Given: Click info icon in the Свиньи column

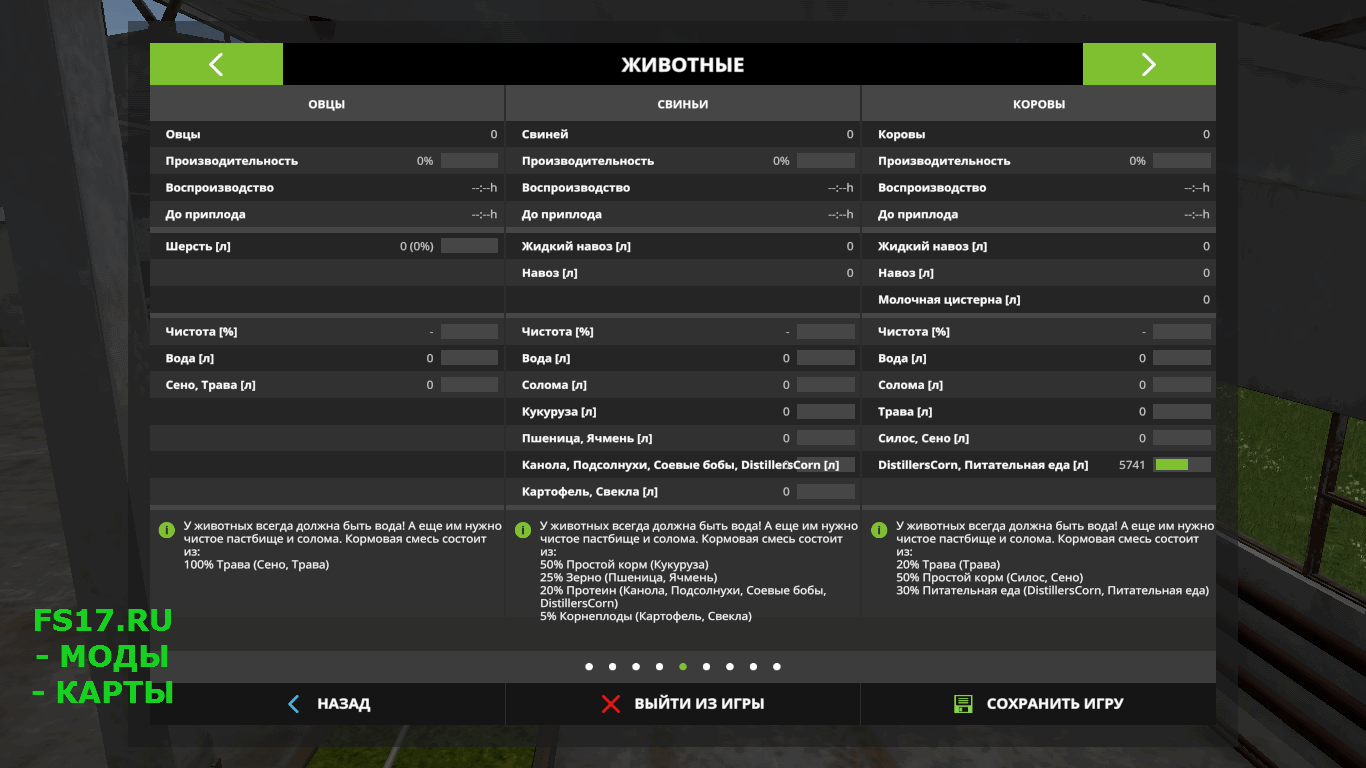Looking at the screenshot, I should [523, 530].
